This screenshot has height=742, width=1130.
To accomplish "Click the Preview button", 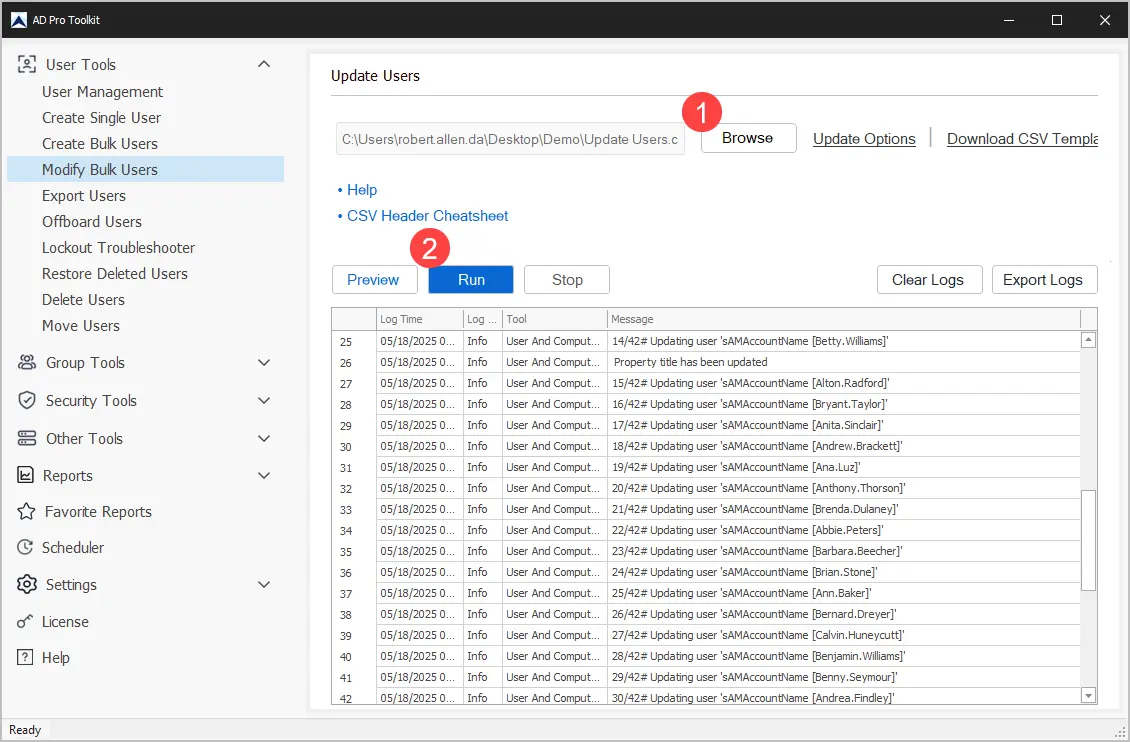I will (374, 280).
